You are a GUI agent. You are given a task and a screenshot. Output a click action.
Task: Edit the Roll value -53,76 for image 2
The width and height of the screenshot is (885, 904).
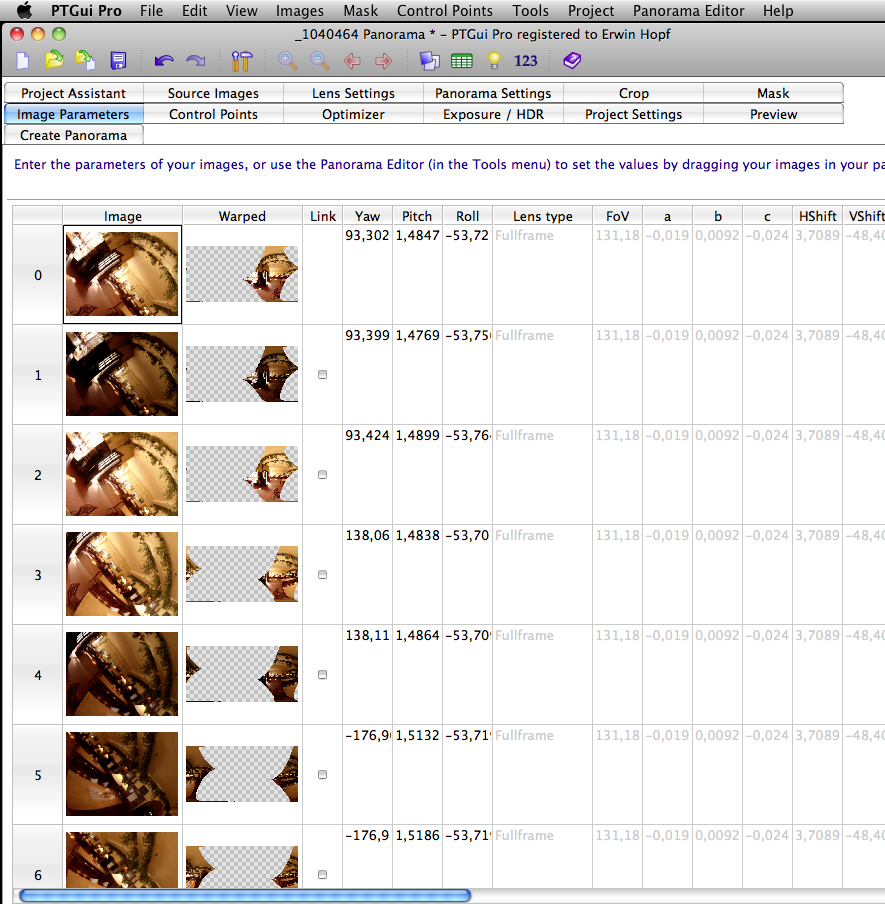point(468,435)
